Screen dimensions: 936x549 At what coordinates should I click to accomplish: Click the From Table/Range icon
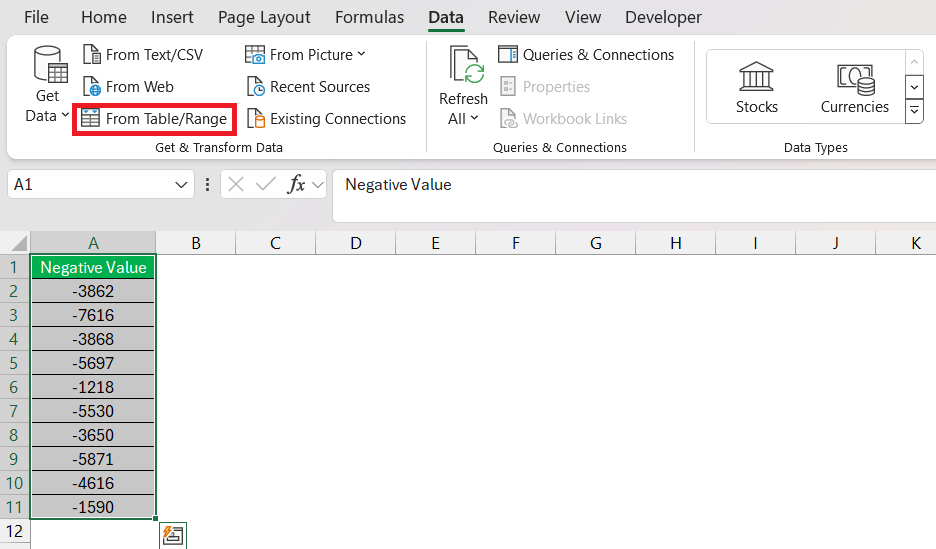point(90,118)
